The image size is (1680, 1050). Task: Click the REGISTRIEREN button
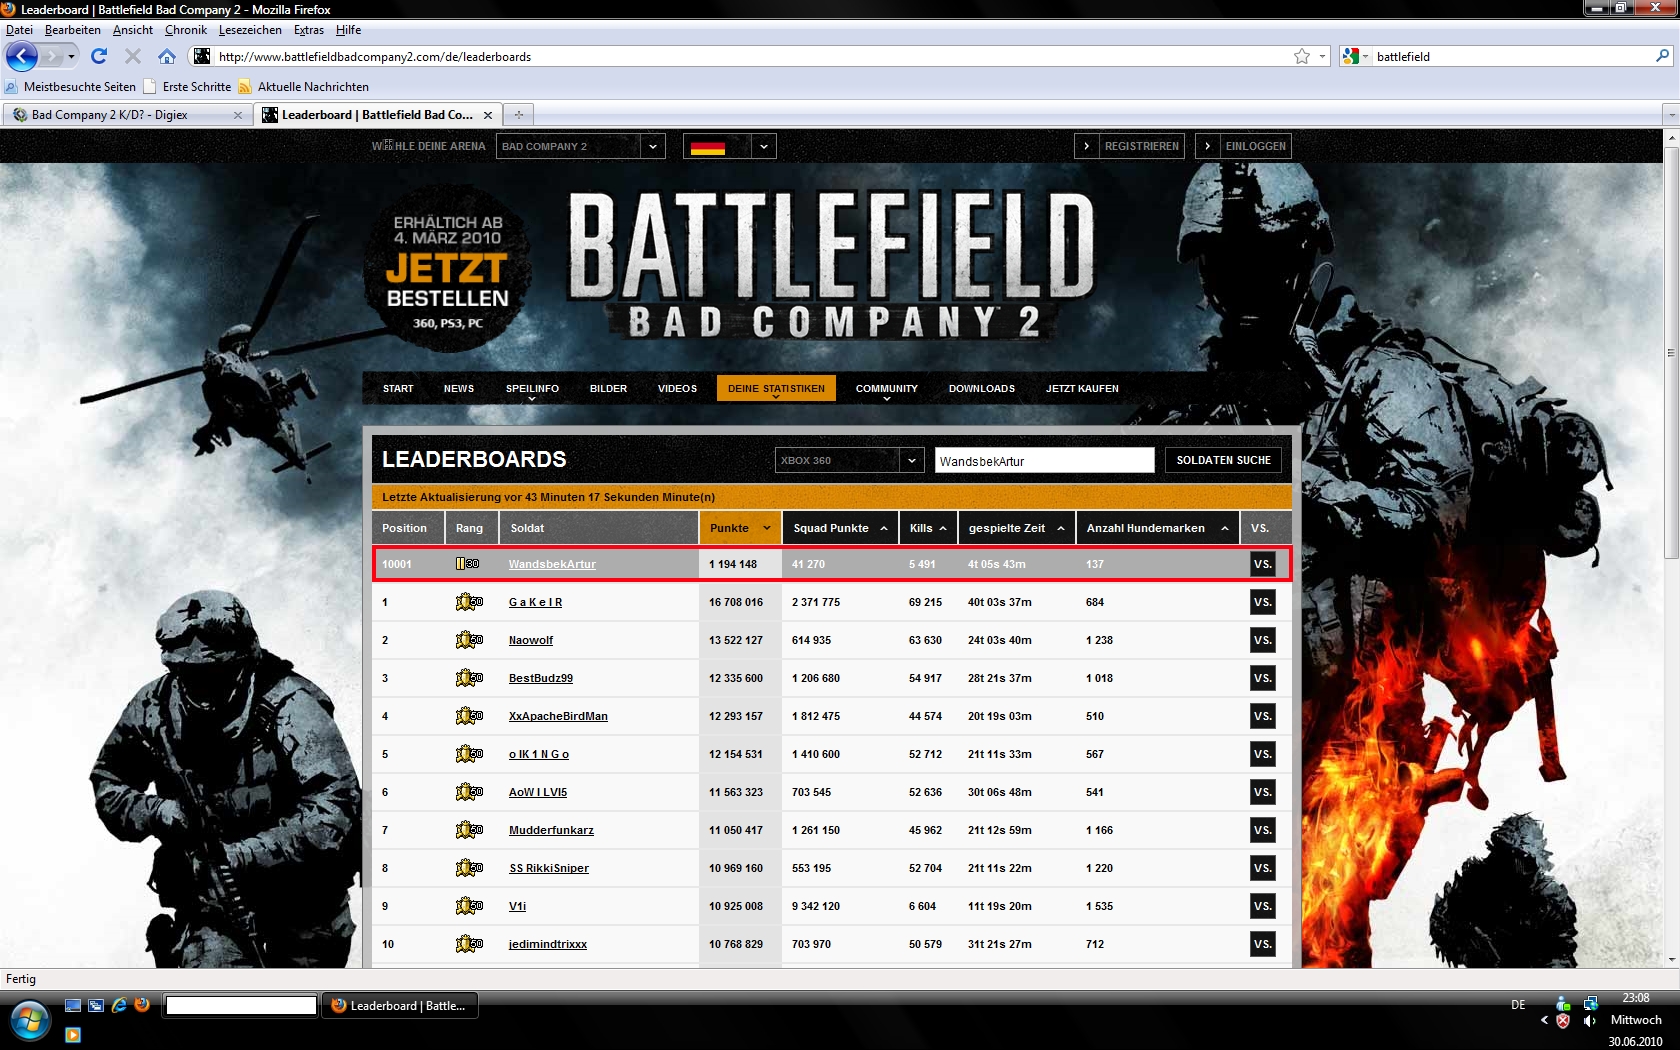click(x=1130, y=146)
